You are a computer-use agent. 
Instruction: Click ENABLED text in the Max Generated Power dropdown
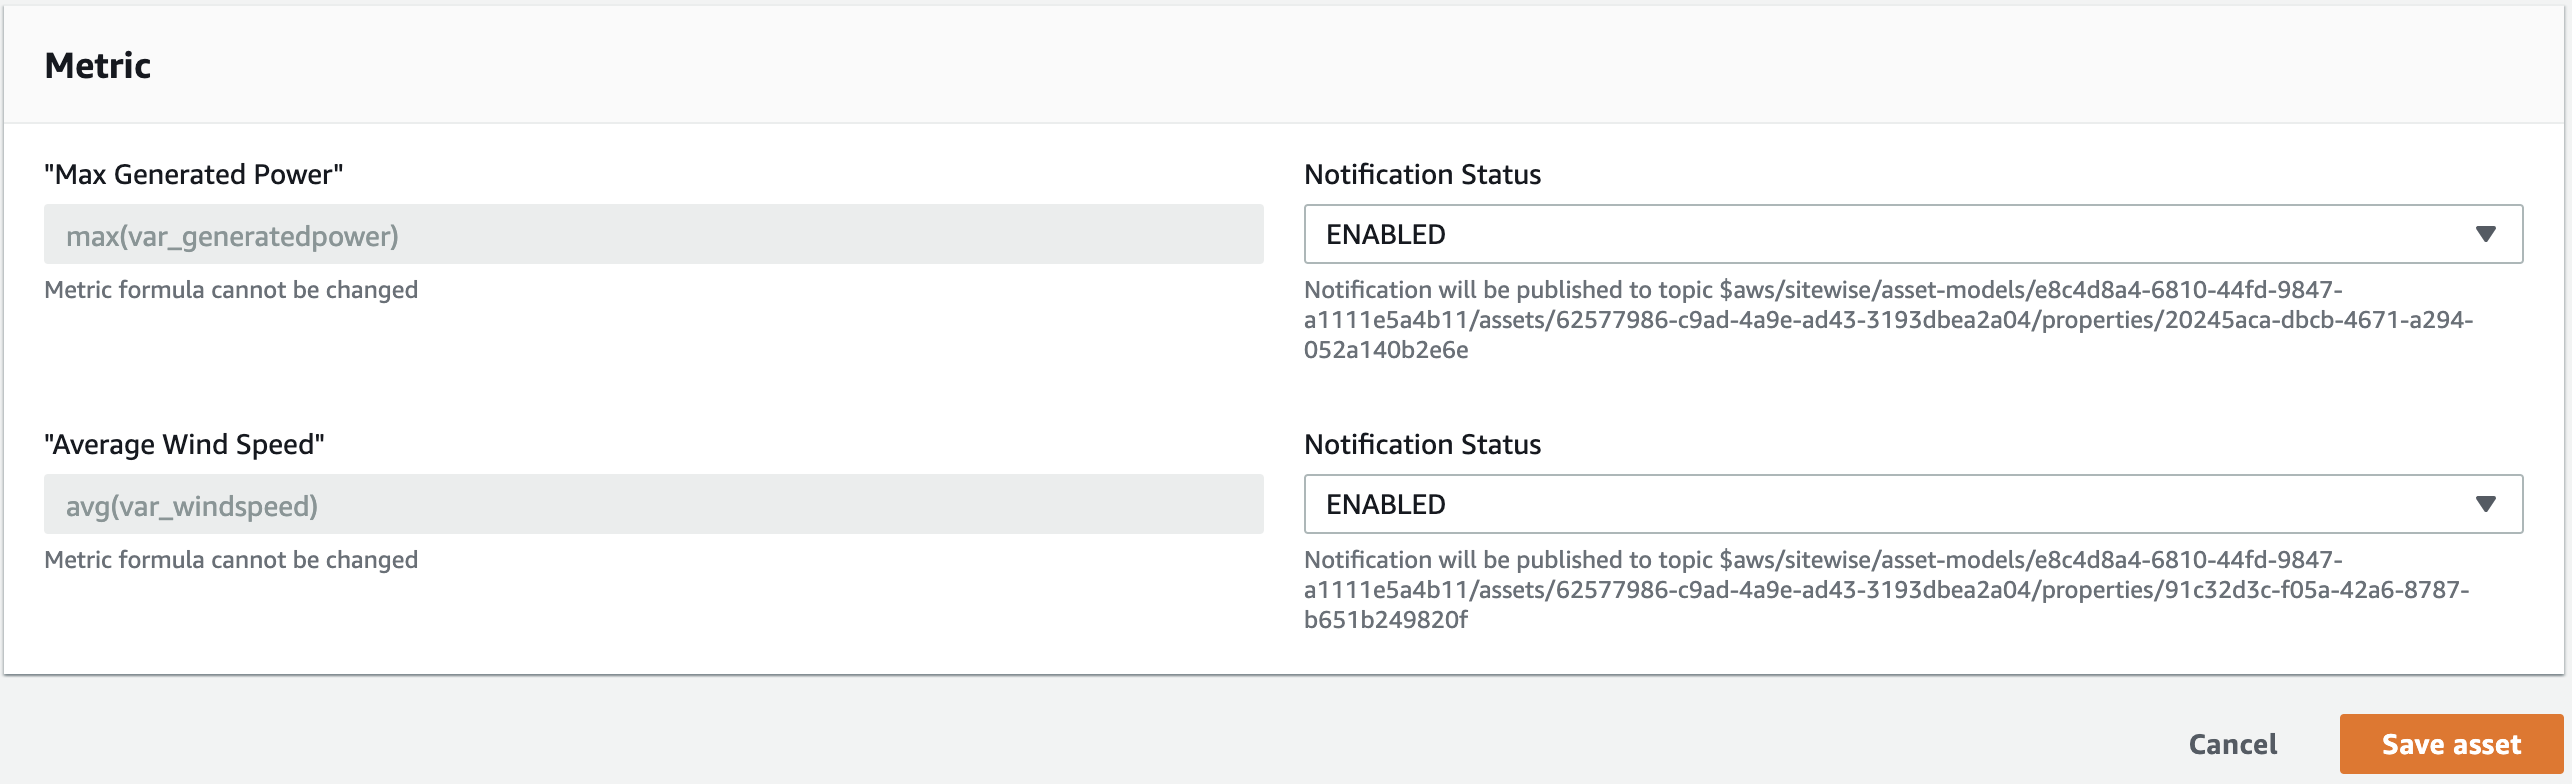tap(1385, 234)
